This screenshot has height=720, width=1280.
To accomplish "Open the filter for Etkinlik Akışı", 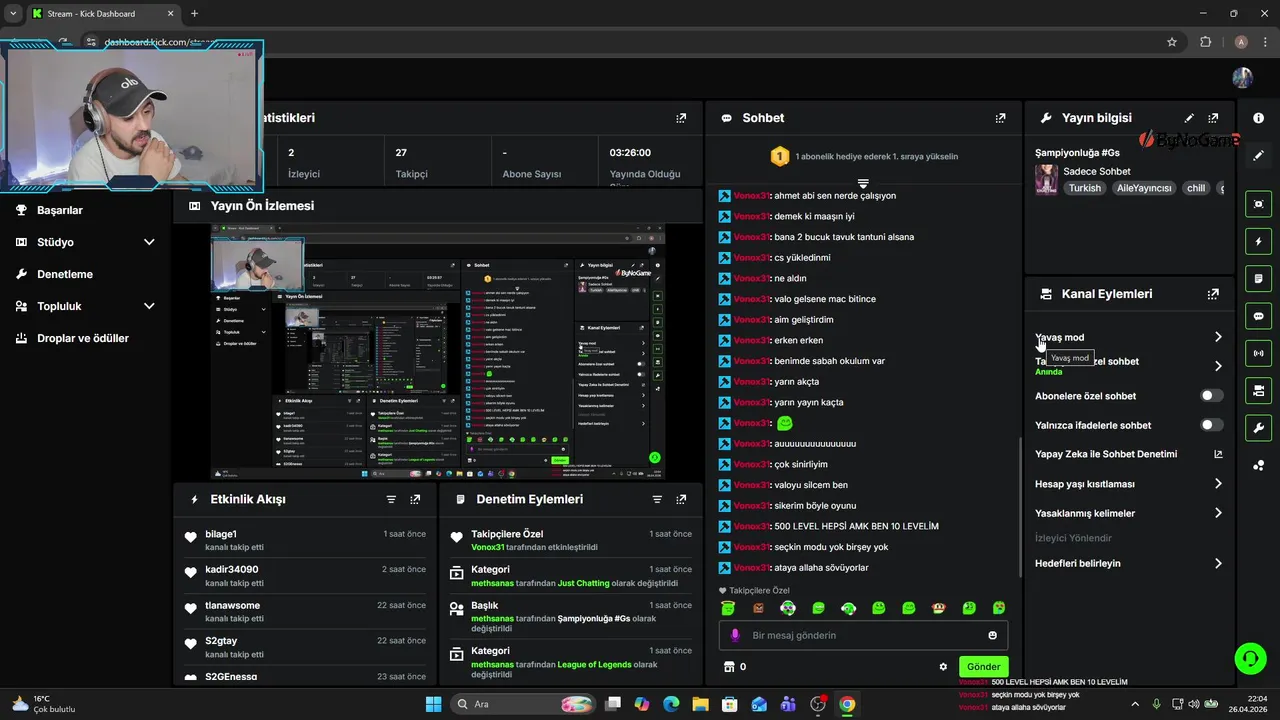I will [x=391, y=499].
